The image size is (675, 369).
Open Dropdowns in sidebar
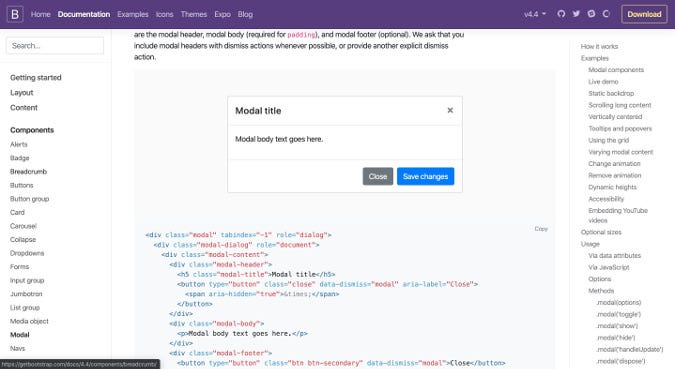27,253
